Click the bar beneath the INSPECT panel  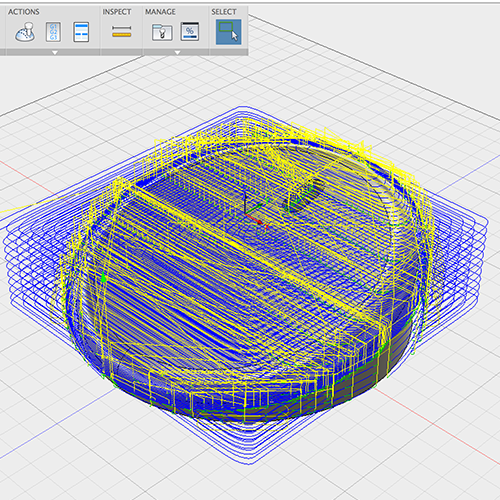click(122, 52)
